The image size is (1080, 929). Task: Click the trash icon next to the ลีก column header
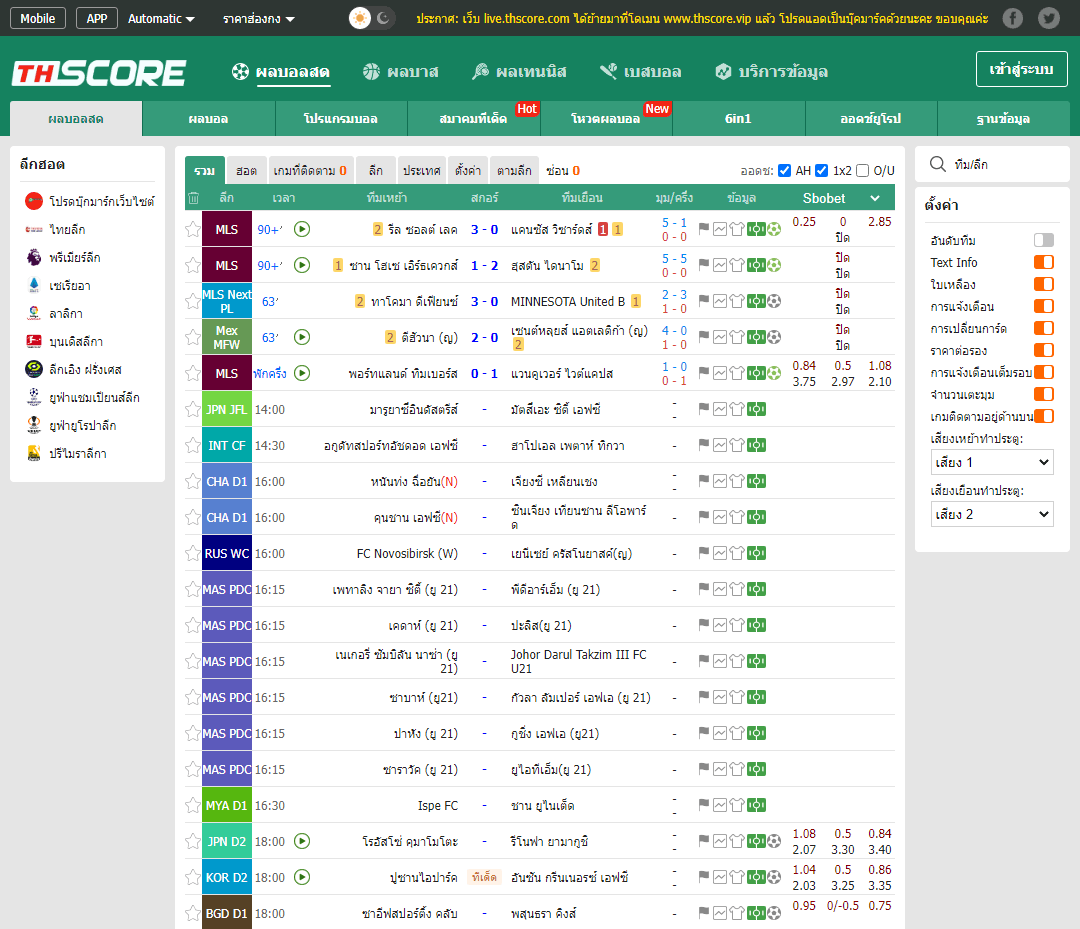193,198
